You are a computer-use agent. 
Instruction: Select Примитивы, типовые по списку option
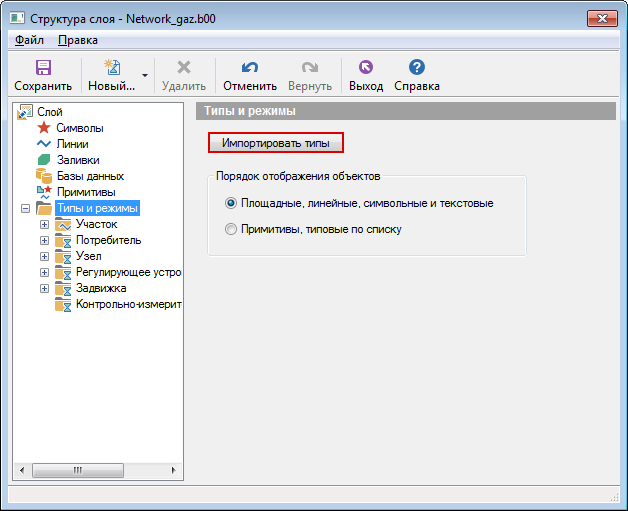click(x=231, y=229)
